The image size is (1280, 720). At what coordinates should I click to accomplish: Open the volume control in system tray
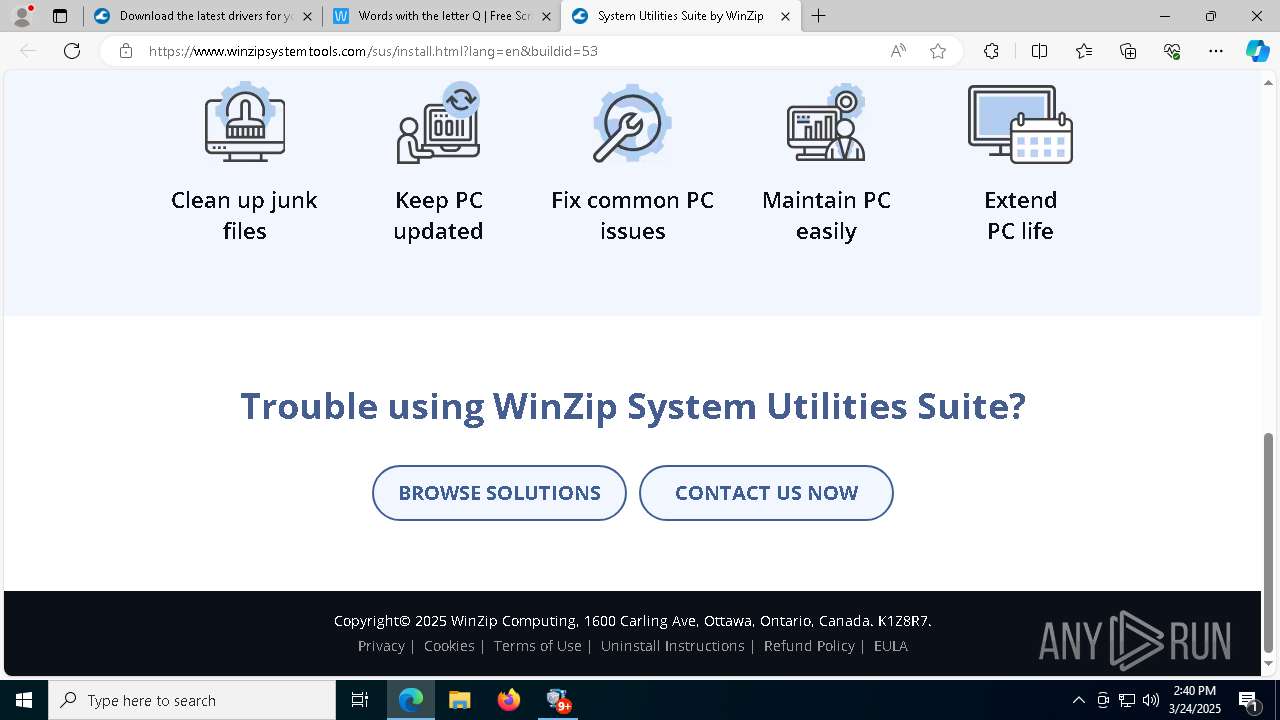point(1151,700)
